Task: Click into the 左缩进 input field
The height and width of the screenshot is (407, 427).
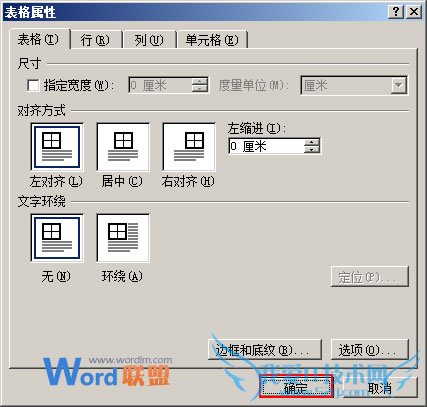Action: pos(266,146)
